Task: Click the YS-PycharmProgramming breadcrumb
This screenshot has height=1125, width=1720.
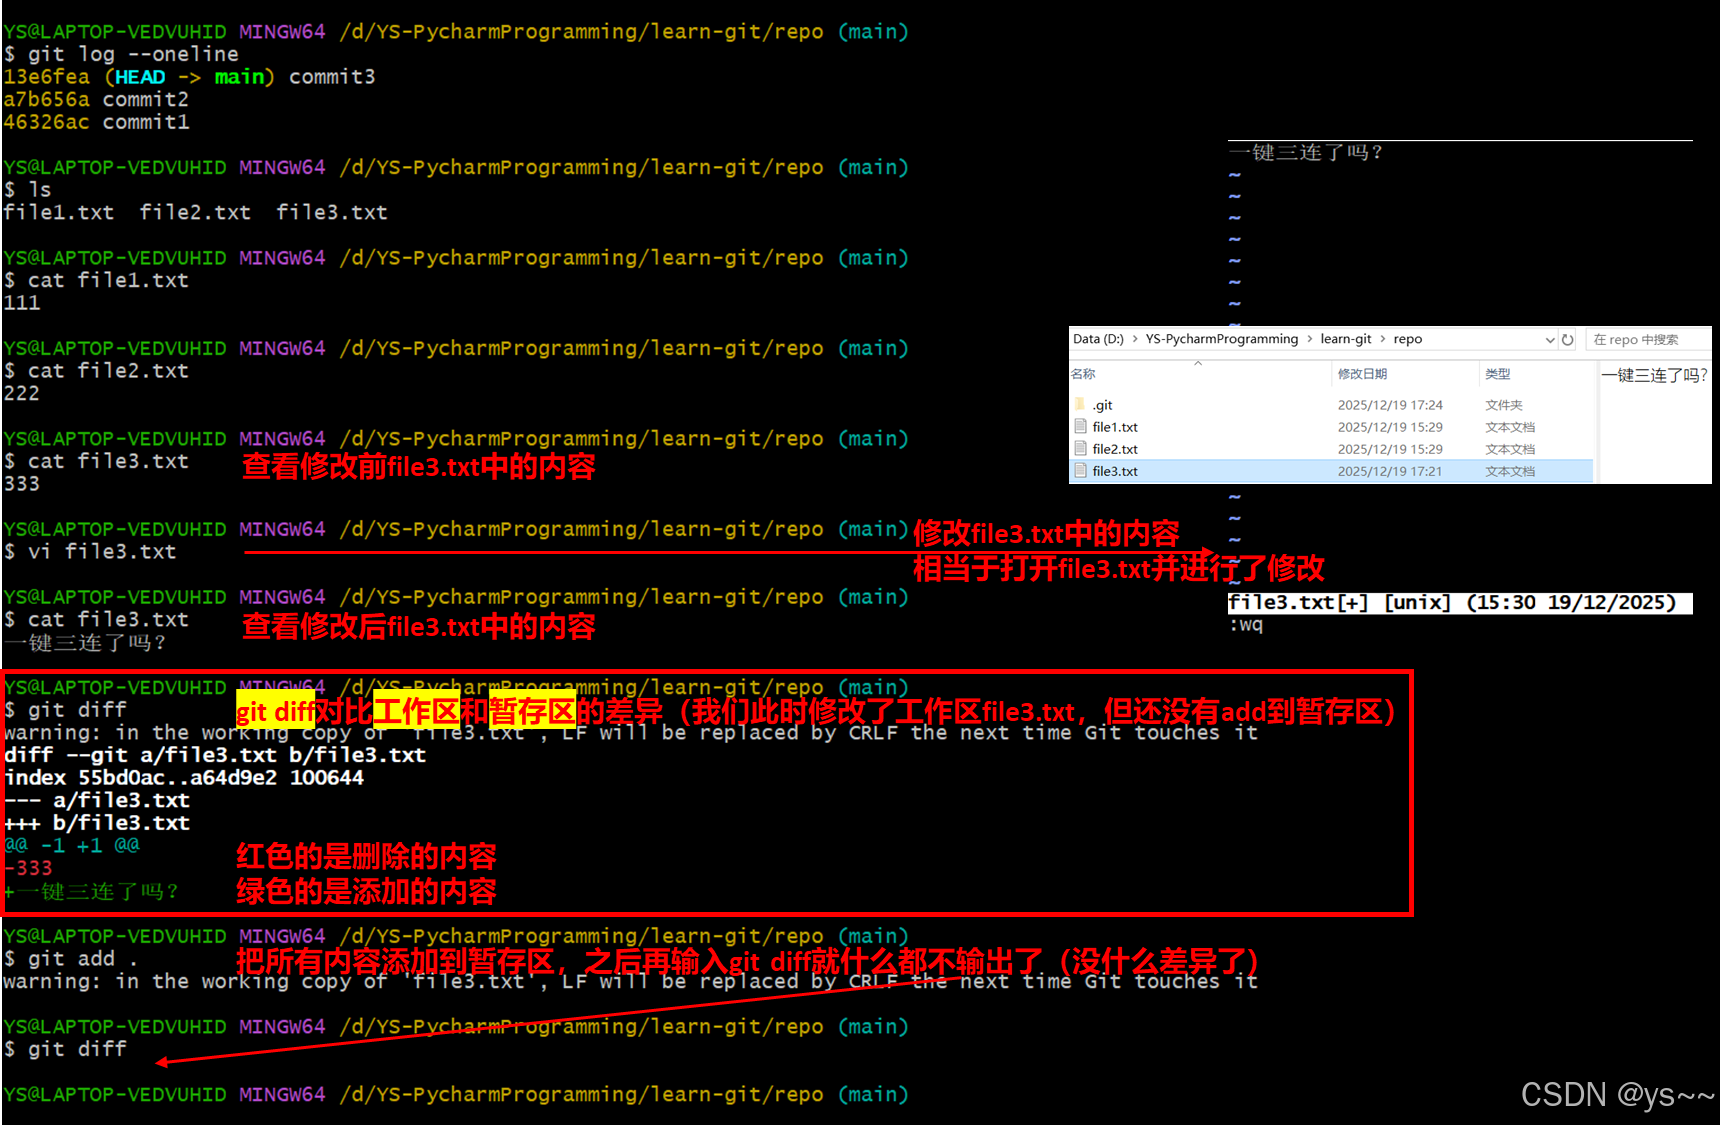Action: tap(1222, 339)
